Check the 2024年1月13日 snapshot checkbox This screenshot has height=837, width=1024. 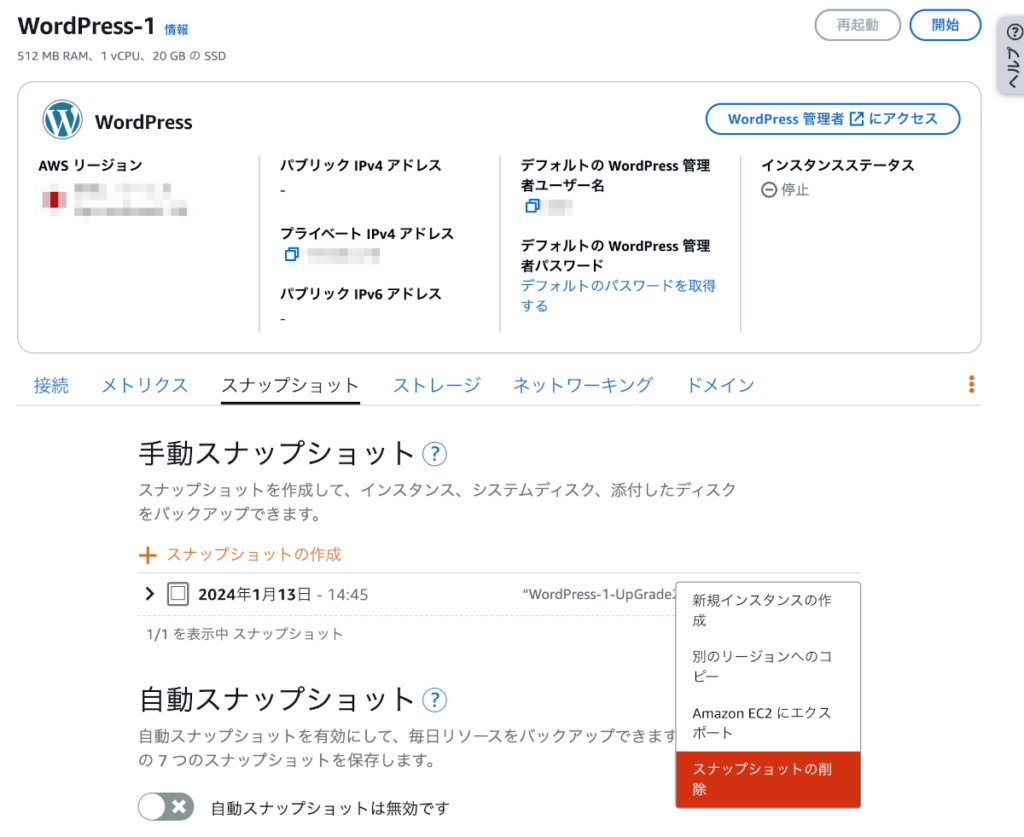178,594
